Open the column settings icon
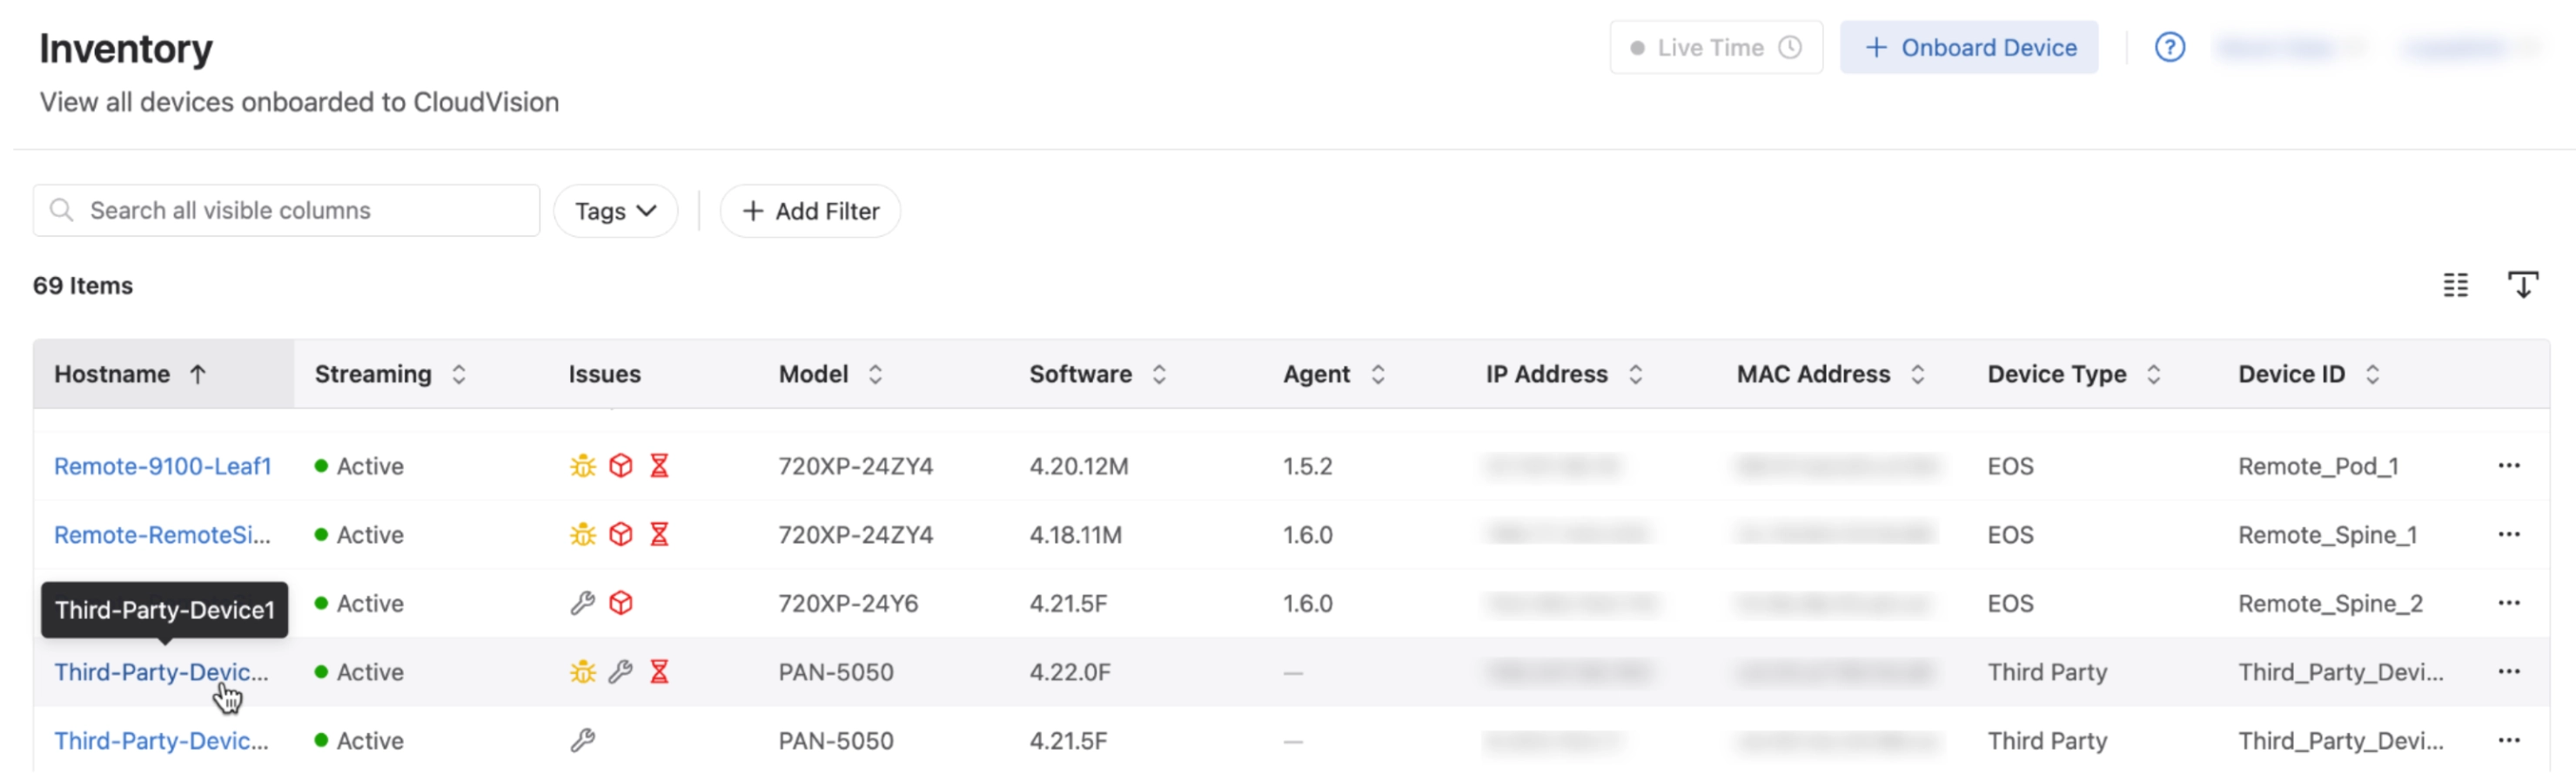This screenshot has height=775, width=2576. click(2455, 285)
